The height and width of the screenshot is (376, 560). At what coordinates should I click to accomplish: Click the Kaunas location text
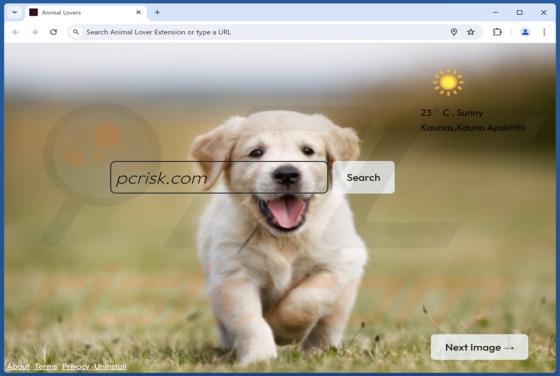pyautogui.click(x=473, y=127)
